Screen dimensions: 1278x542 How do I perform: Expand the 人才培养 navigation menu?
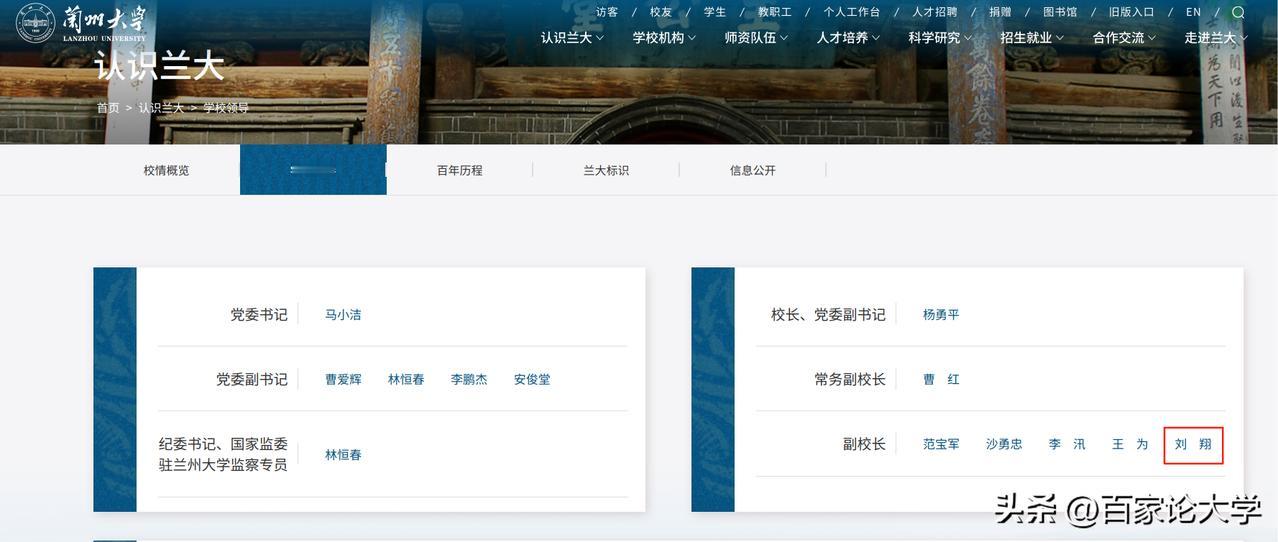(848, 38)
